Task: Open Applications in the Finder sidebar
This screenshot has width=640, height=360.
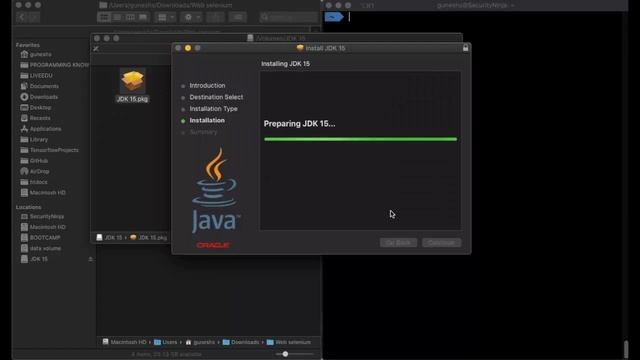Action: tap(41, 129)
